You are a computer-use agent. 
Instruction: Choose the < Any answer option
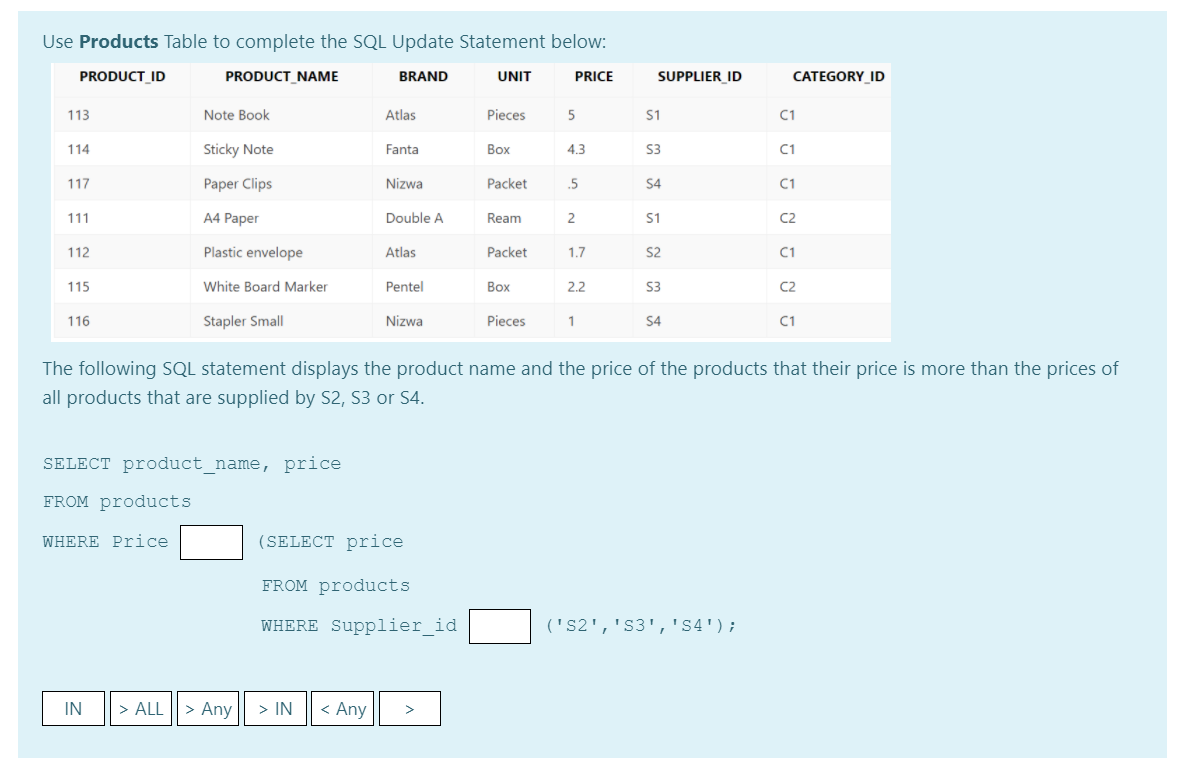[342, 708]
